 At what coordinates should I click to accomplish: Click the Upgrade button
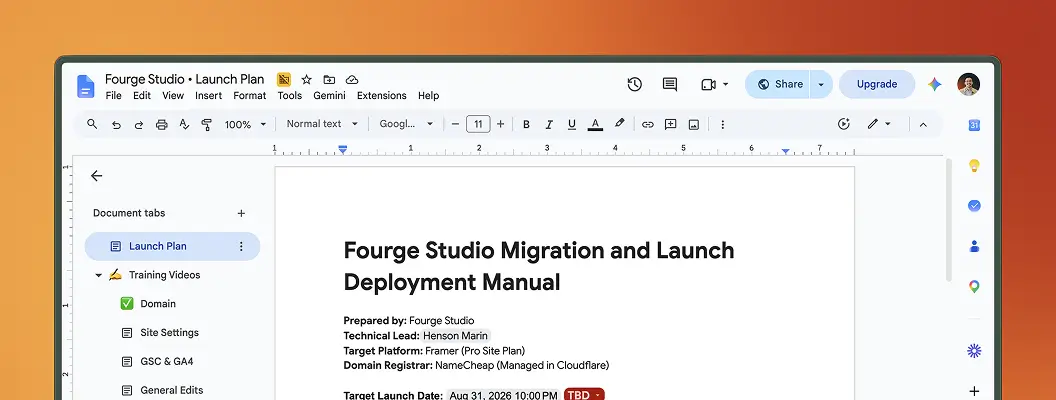(x=877, y=84)
